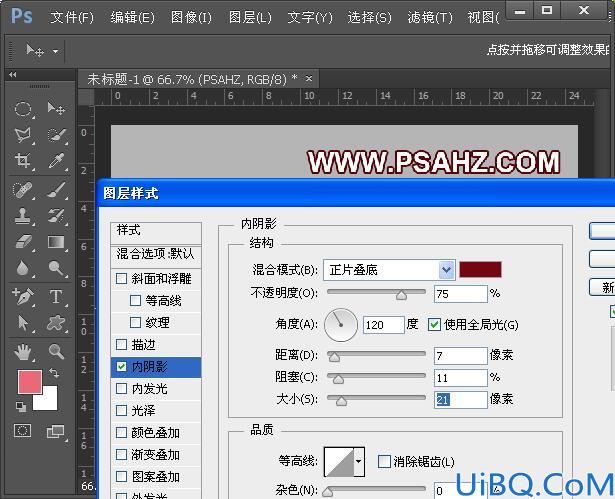Open the 选择(S) menu

click(x=369, y=17)
